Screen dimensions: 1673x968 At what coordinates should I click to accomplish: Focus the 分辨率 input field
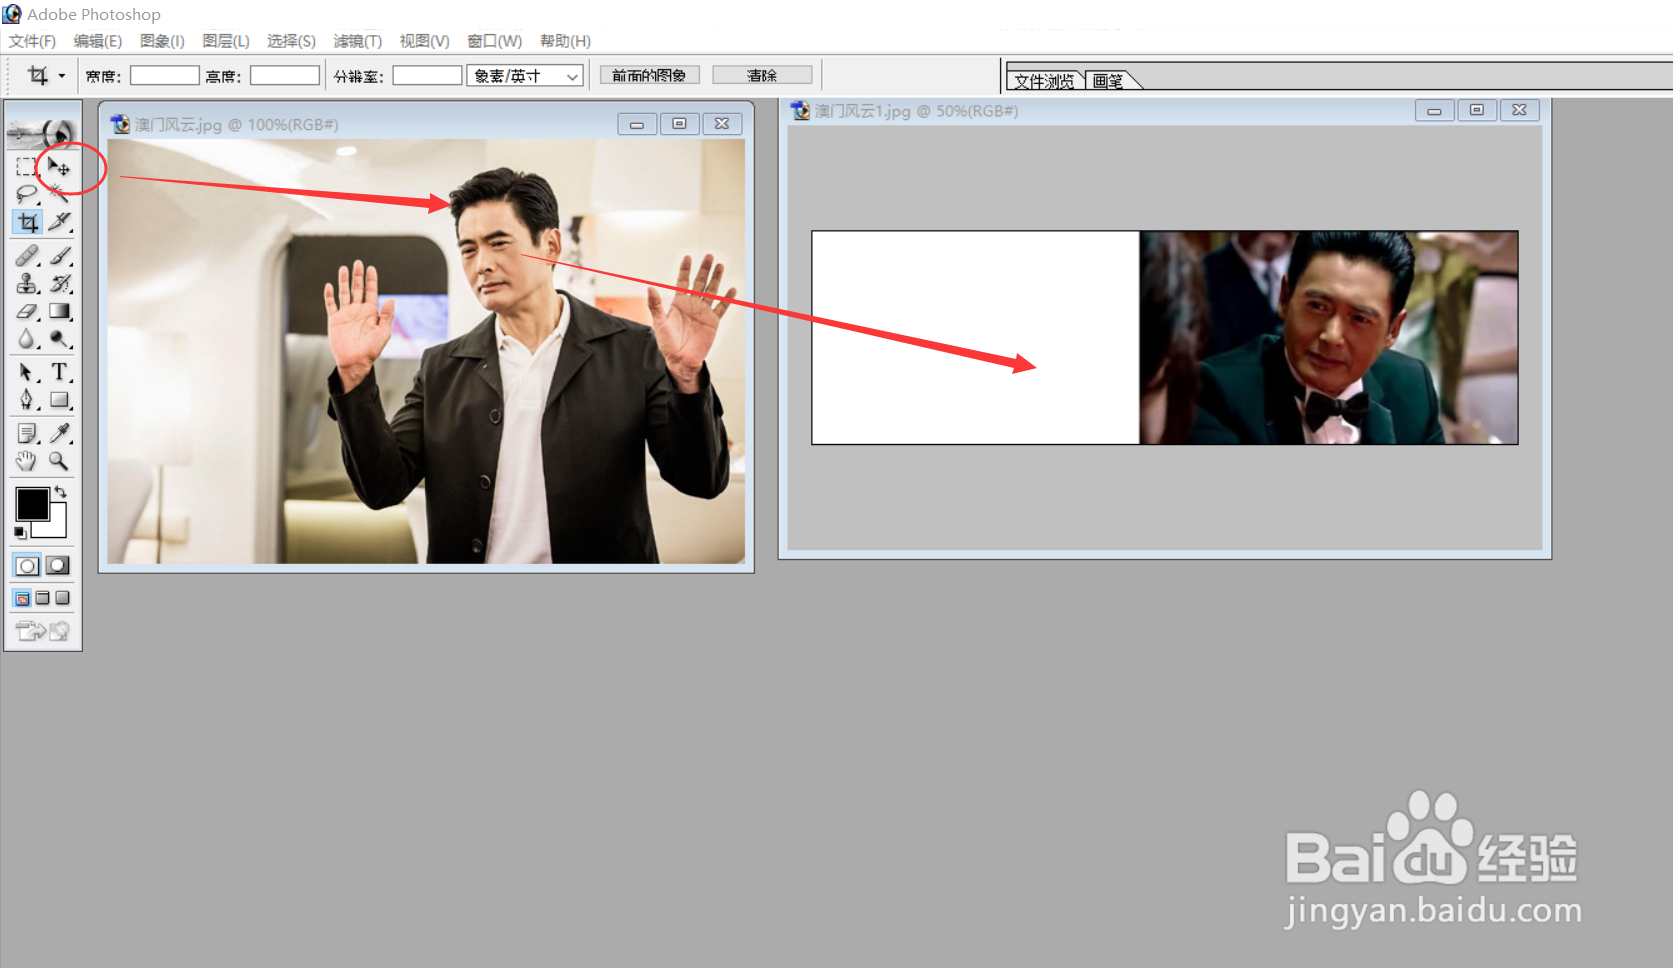click(x=427, y=76)
